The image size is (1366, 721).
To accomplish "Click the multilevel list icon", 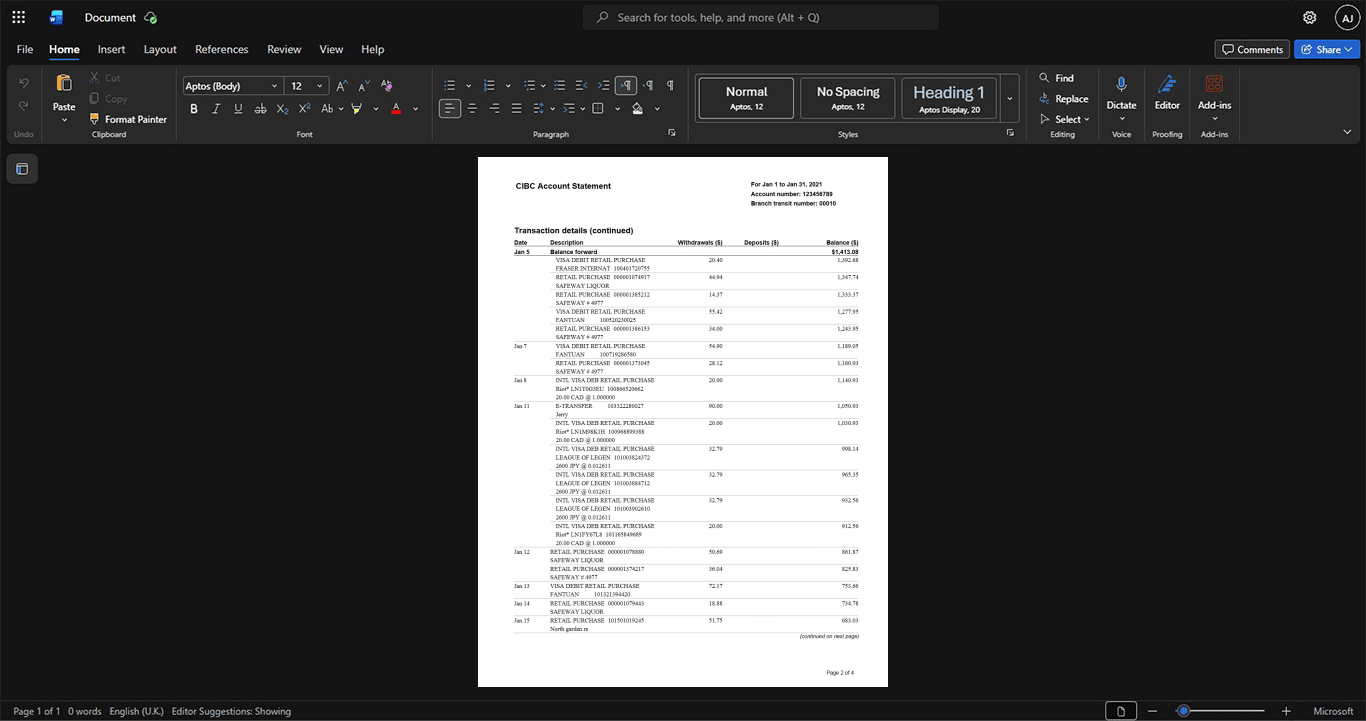I will [530, 86].
